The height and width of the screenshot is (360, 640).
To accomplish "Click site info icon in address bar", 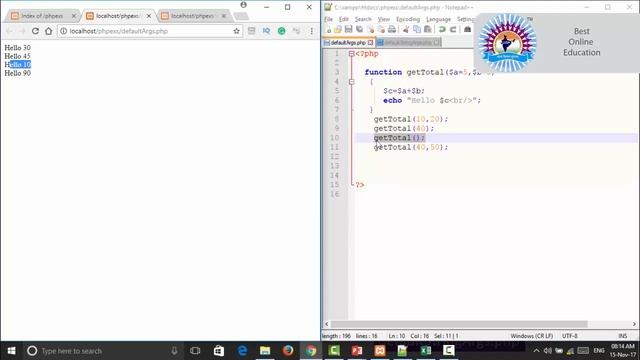I will pyautogui.click(x=64, y=31).
